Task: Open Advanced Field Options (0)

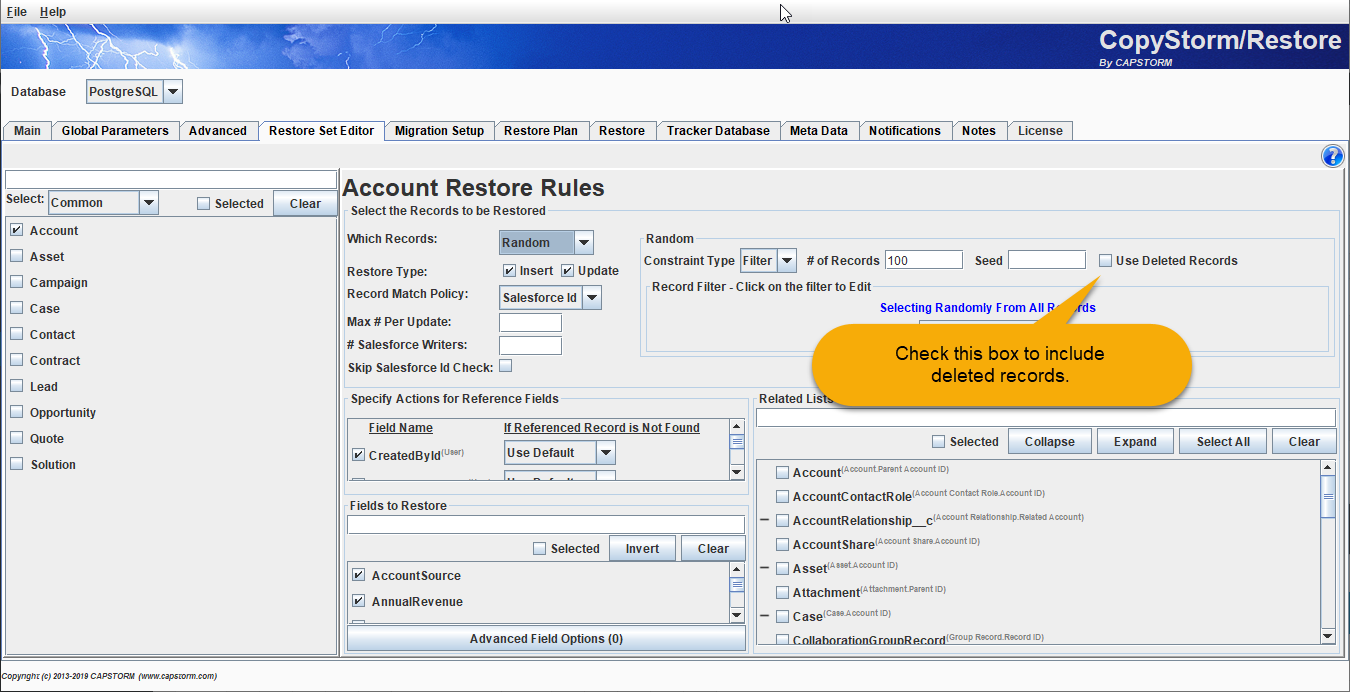Action: coord(546,638)
